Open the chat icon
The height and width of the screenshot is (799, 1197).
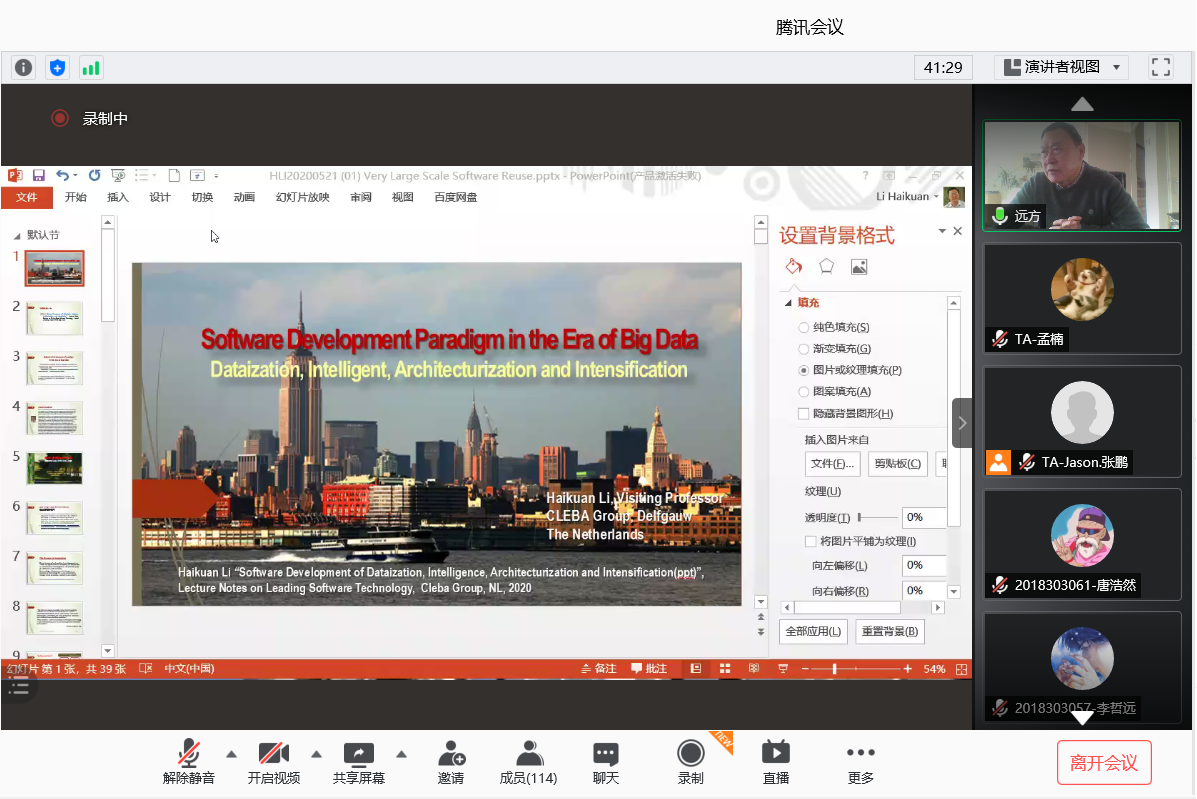(x=605, y=753)
